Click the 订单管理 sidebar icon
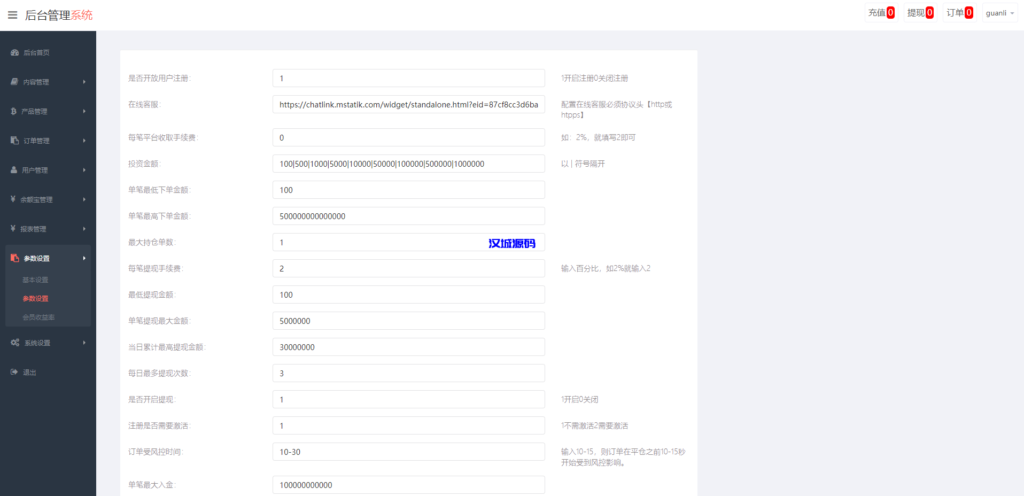 coord(14,141)
